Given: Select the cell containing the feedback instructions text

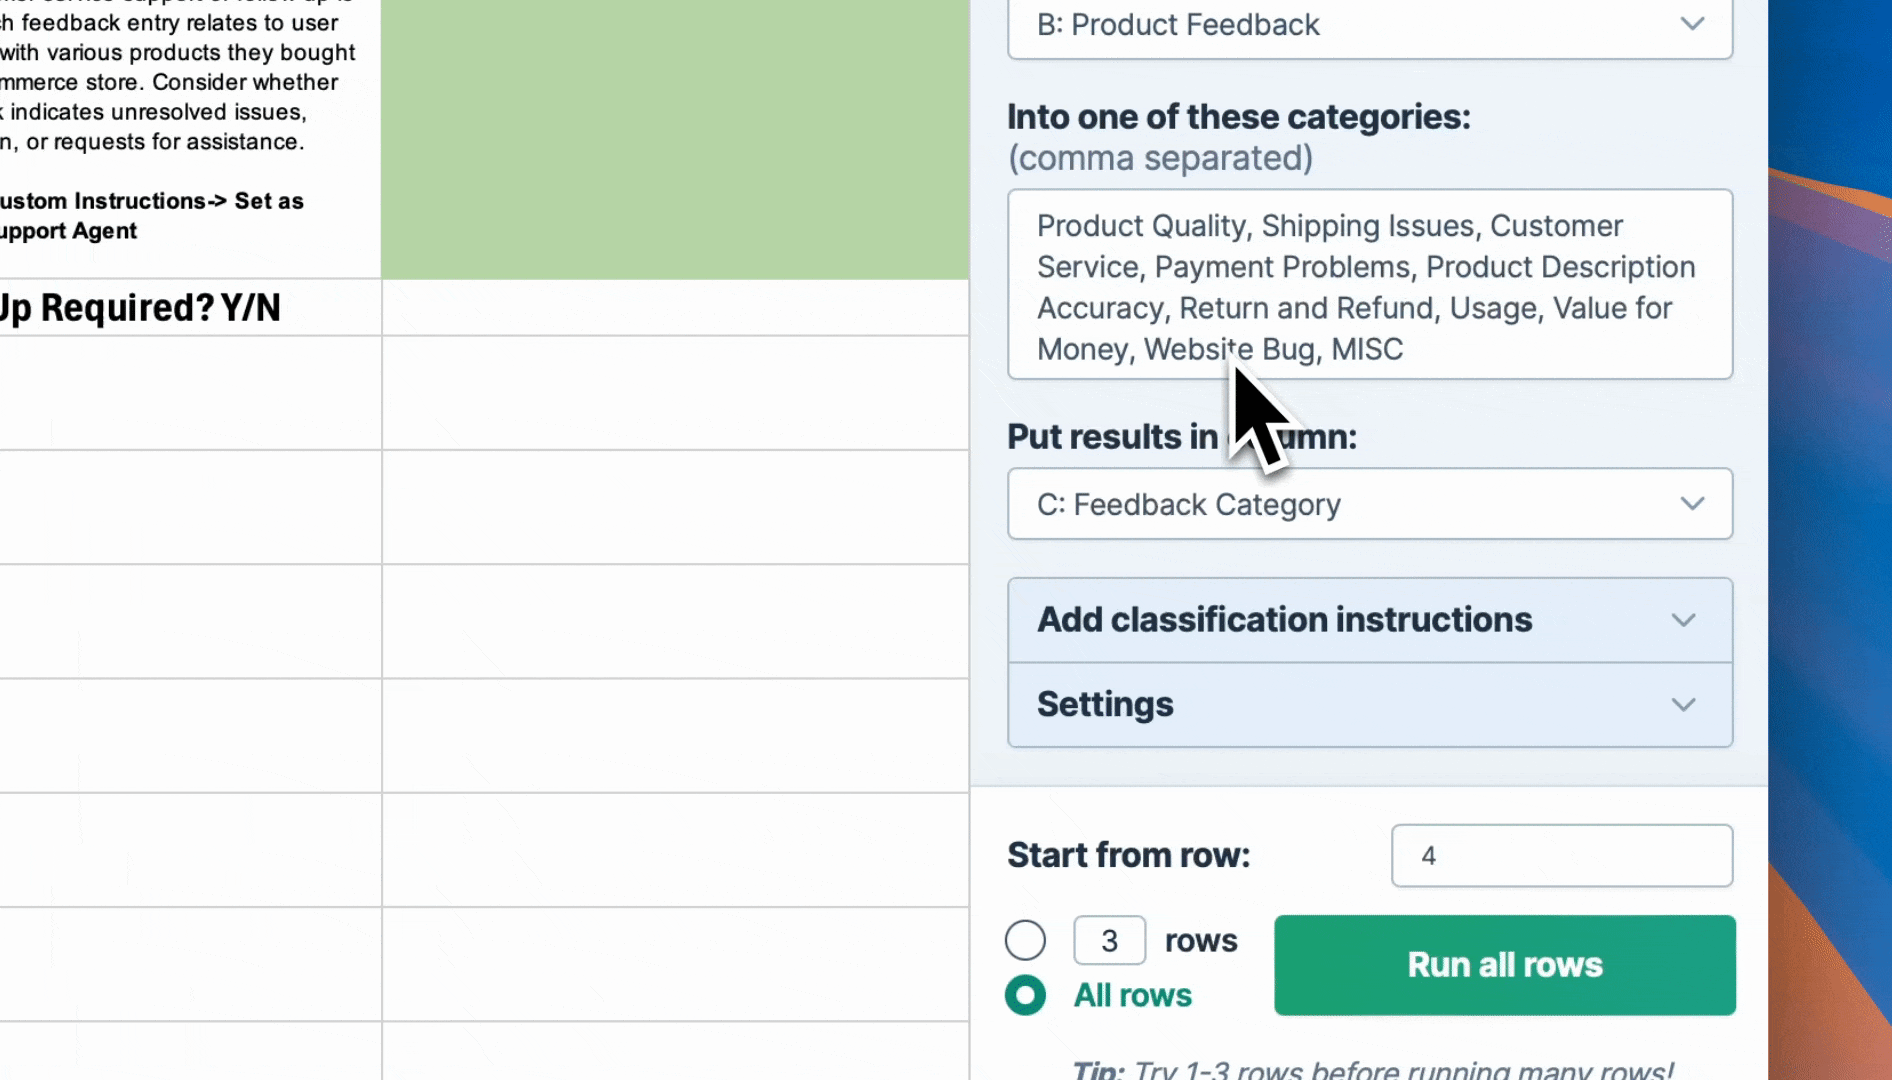Looking at the screenshot, I should [190, 139].
